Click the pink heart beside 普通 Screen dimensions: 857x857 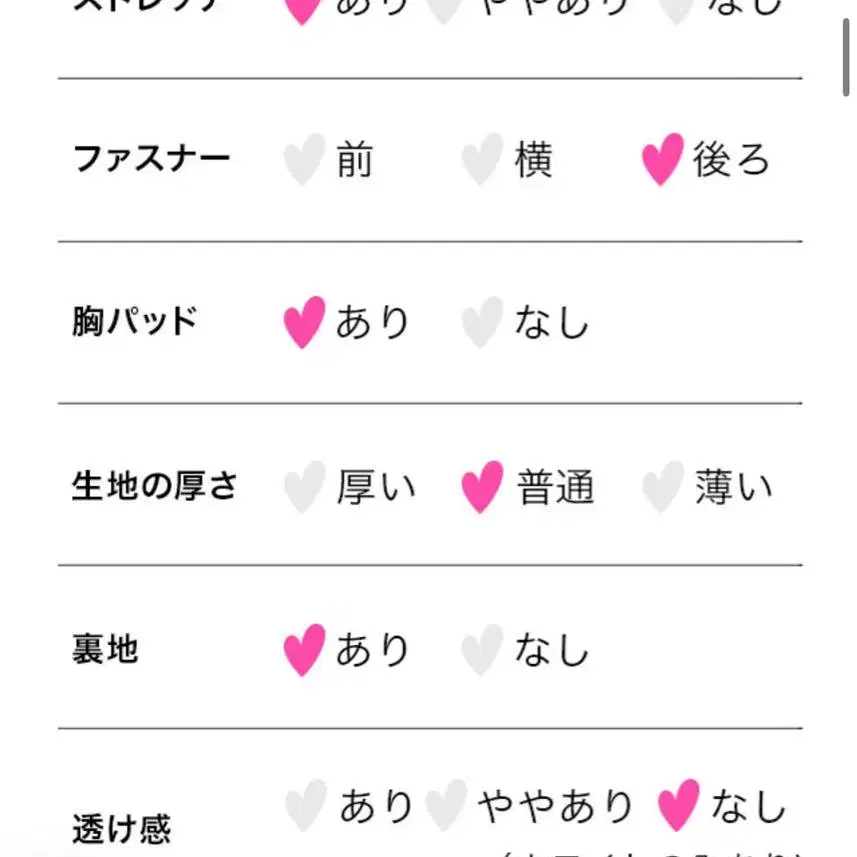pyautogui.click(x=483, y=486)
